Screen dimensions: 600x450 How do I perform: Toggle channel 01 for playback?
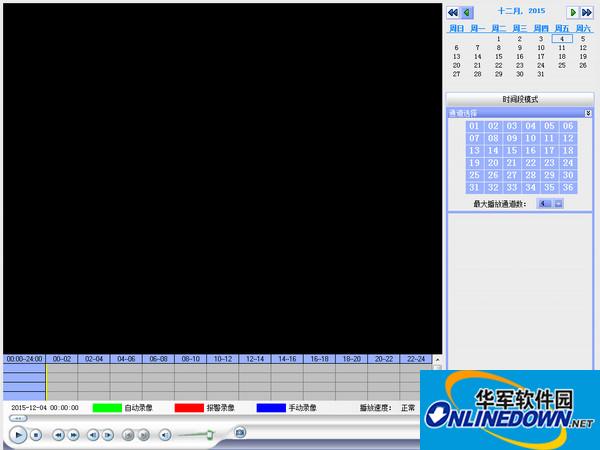coord(474,126)
